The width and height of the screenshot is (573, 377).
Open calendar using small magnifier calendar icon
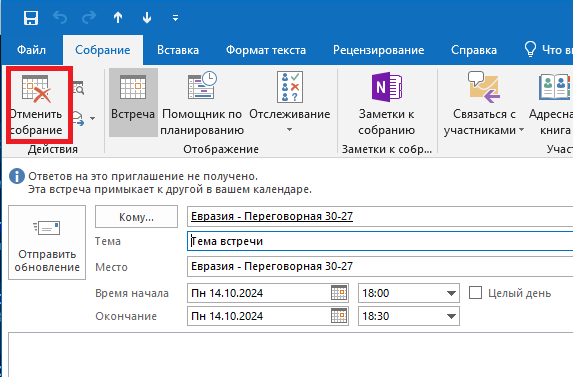(79, 88)
